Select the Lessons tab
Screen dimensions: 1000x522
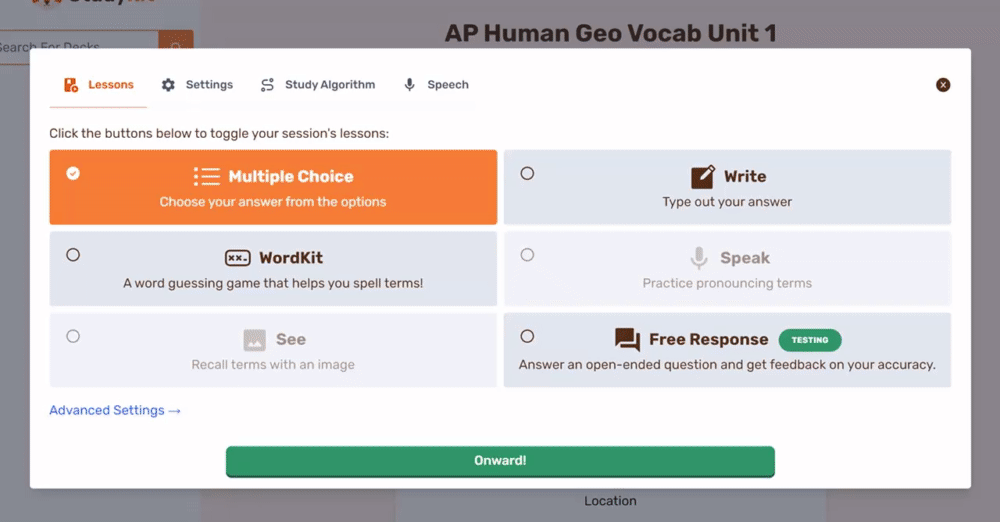pyautogui.click(x=99, y=85)
